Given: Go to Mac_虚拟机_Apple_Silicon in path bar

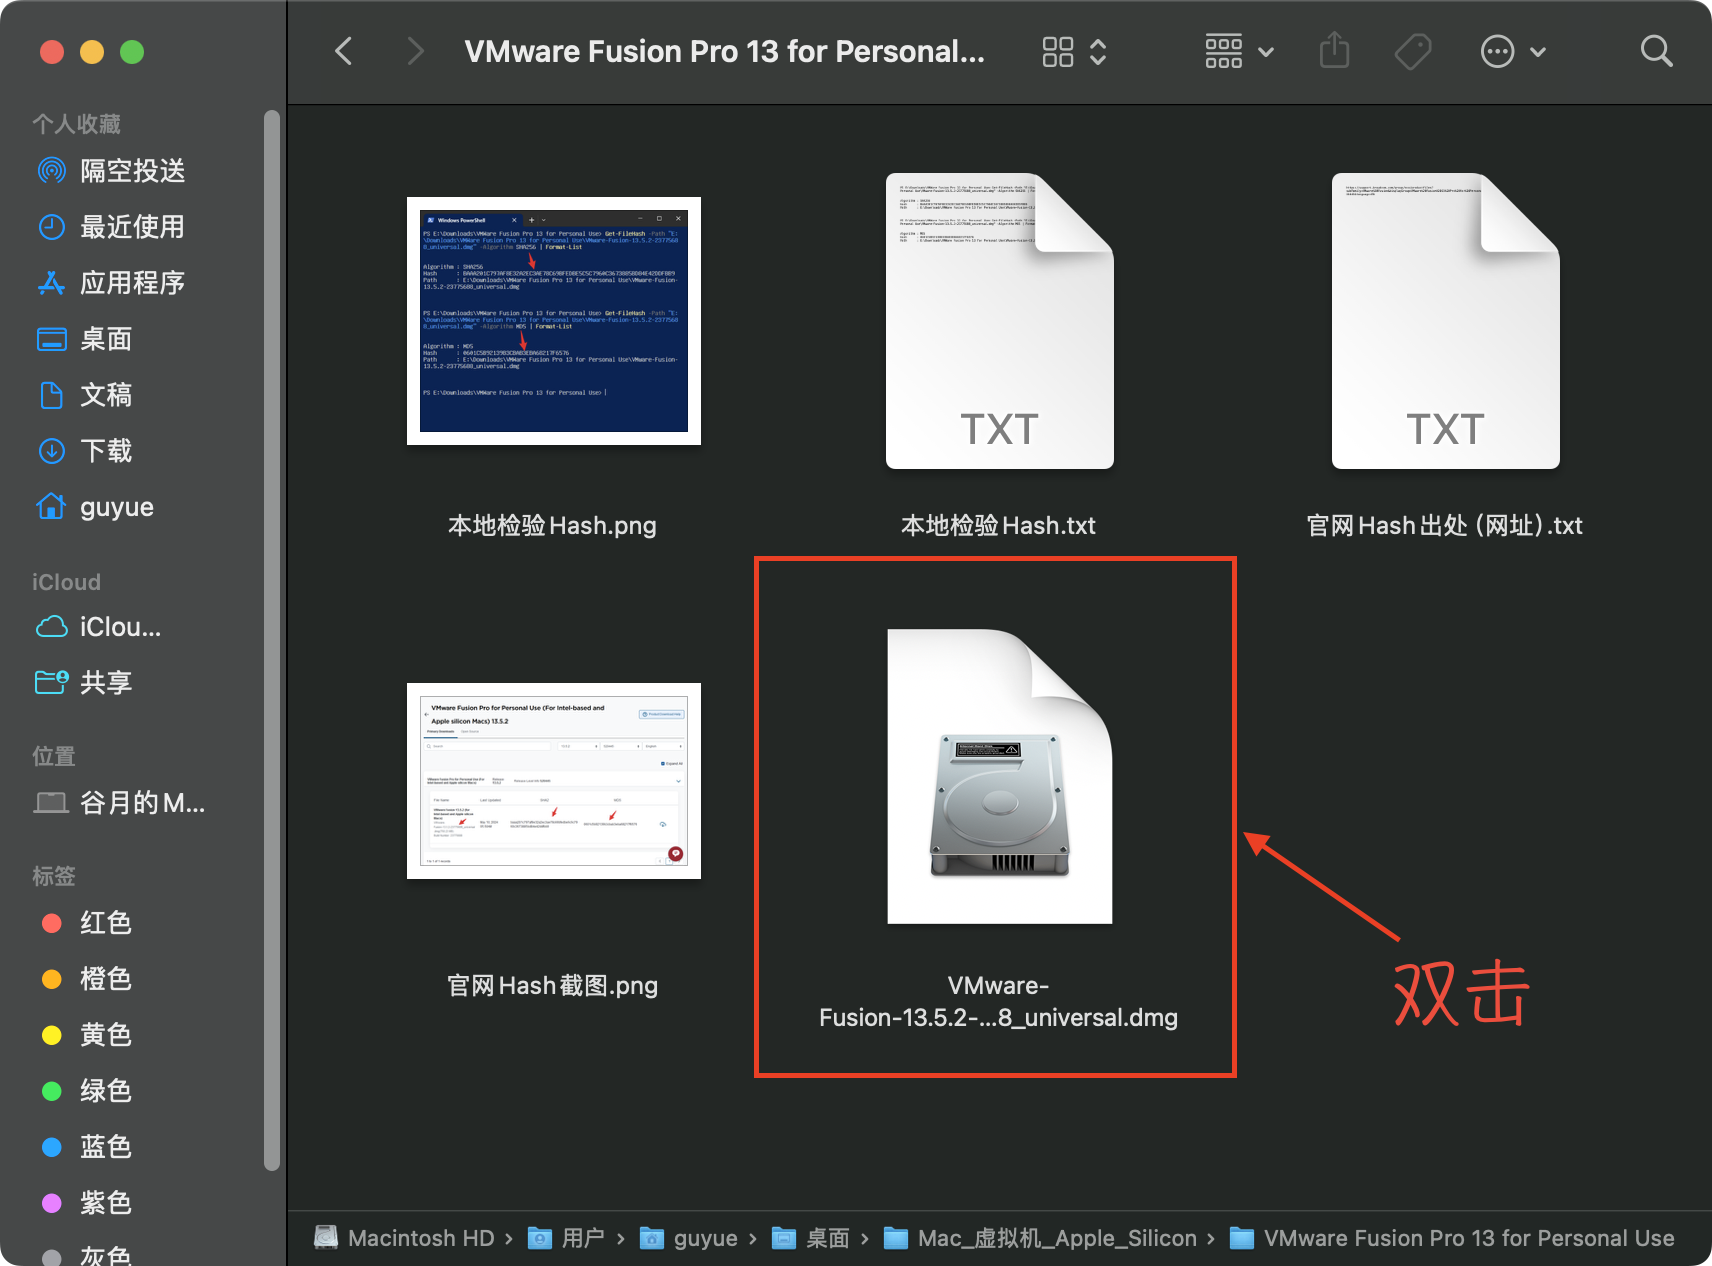Looking at the screenshot, I should coord(1040,1238).
